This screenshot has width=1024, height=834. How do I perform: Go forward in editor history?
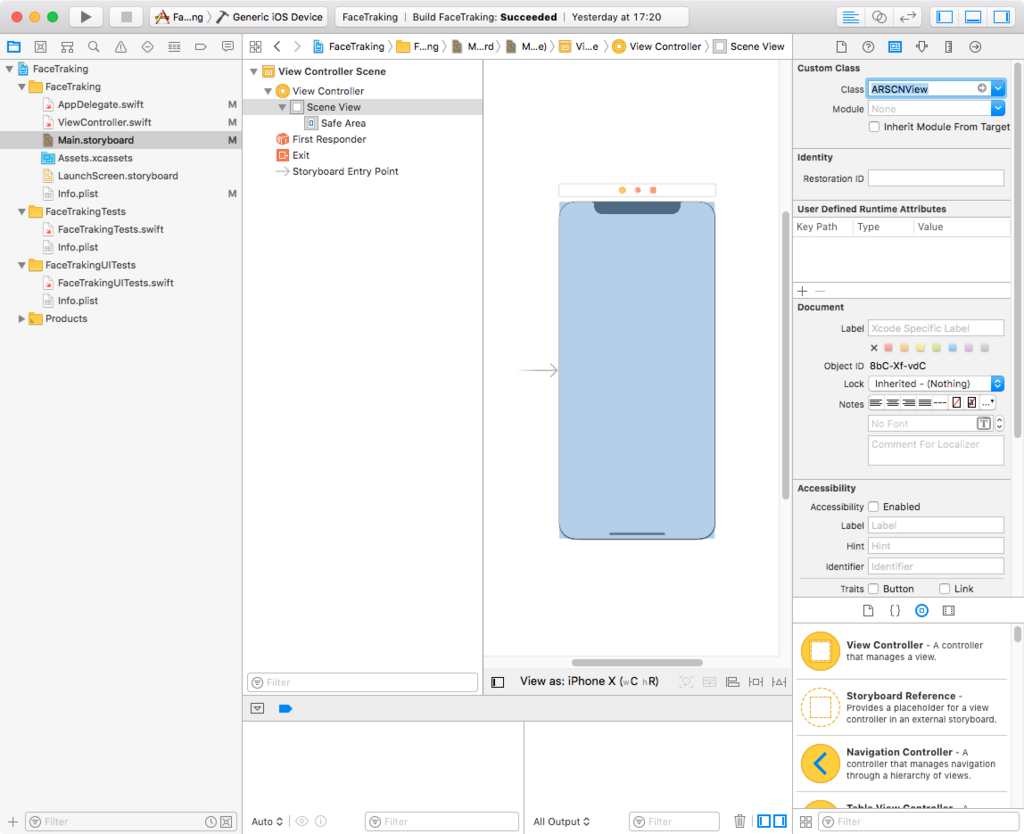click(297, 46)
